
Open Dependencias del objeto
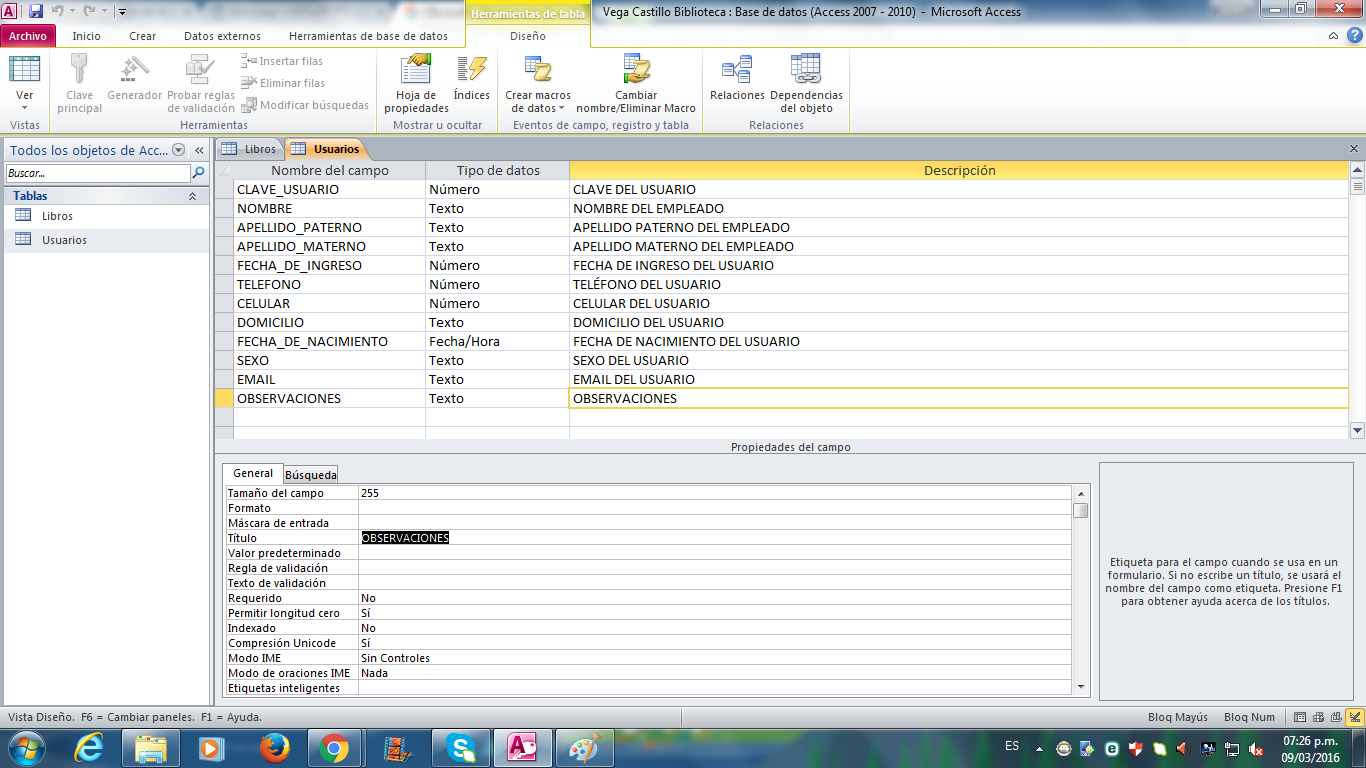[806, 72]
